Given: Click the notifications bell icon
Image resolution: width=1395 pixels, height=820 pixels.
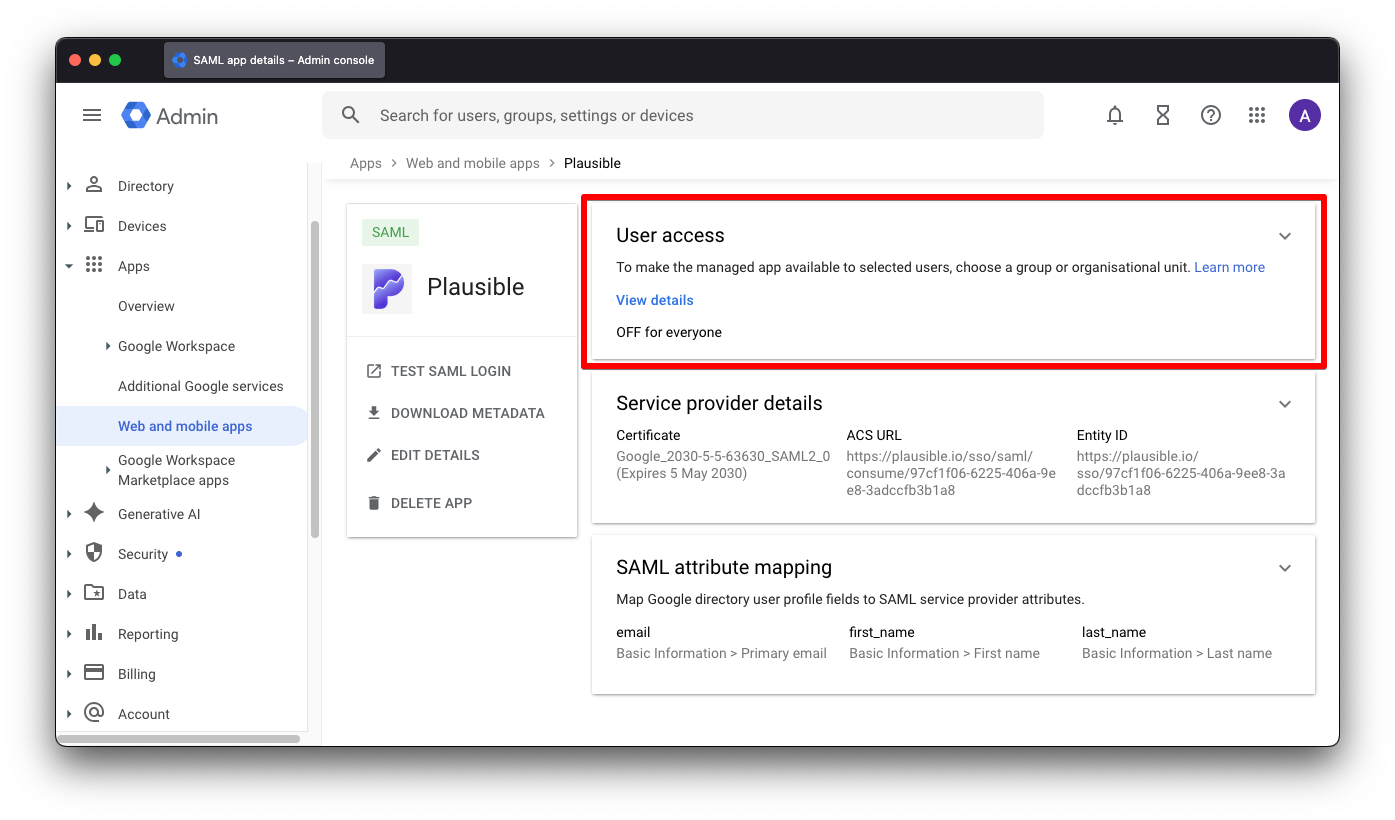Looking at the screenshot, I should [x=1115, y=116].
